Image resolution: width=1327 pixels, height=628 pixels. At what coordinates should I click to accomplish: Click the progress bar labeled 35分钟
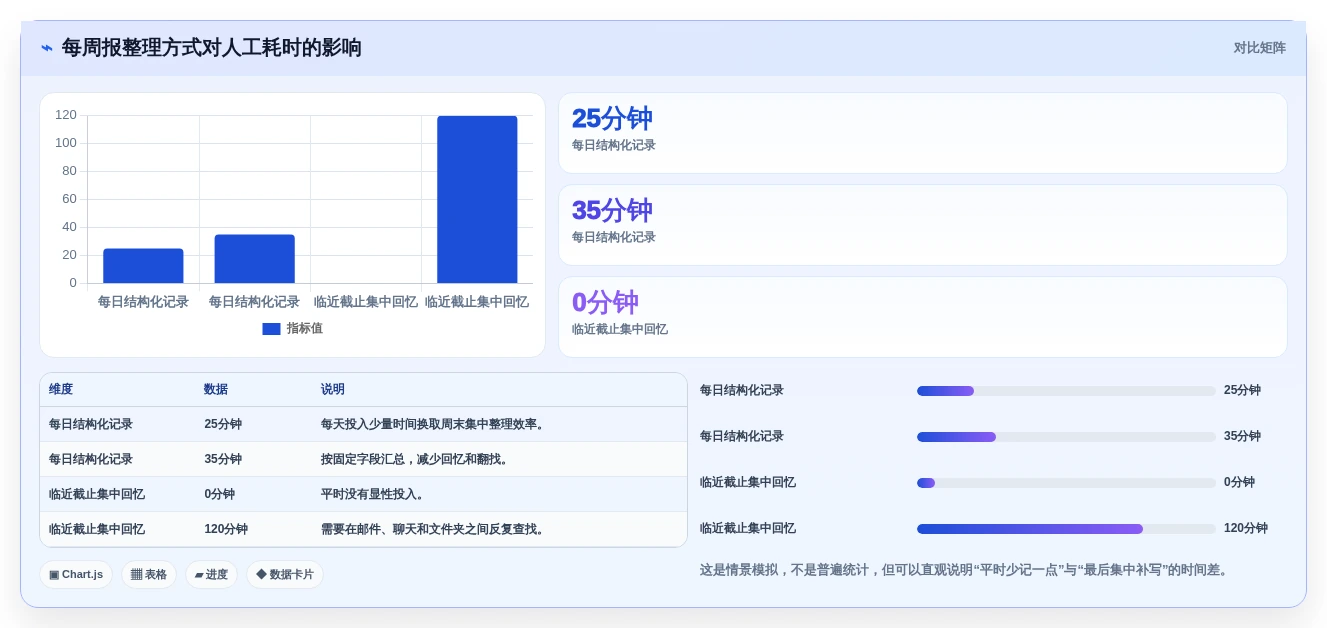[x=1066, y=437]
